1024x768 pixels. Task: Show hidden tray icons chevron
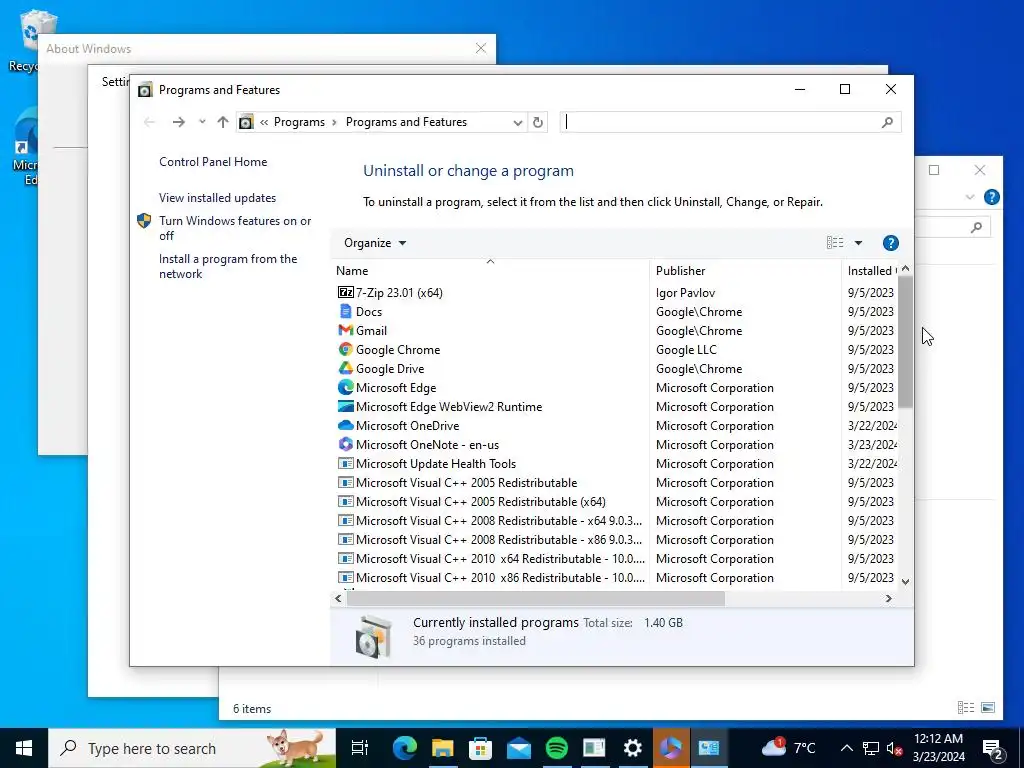[x=846, y=748]
